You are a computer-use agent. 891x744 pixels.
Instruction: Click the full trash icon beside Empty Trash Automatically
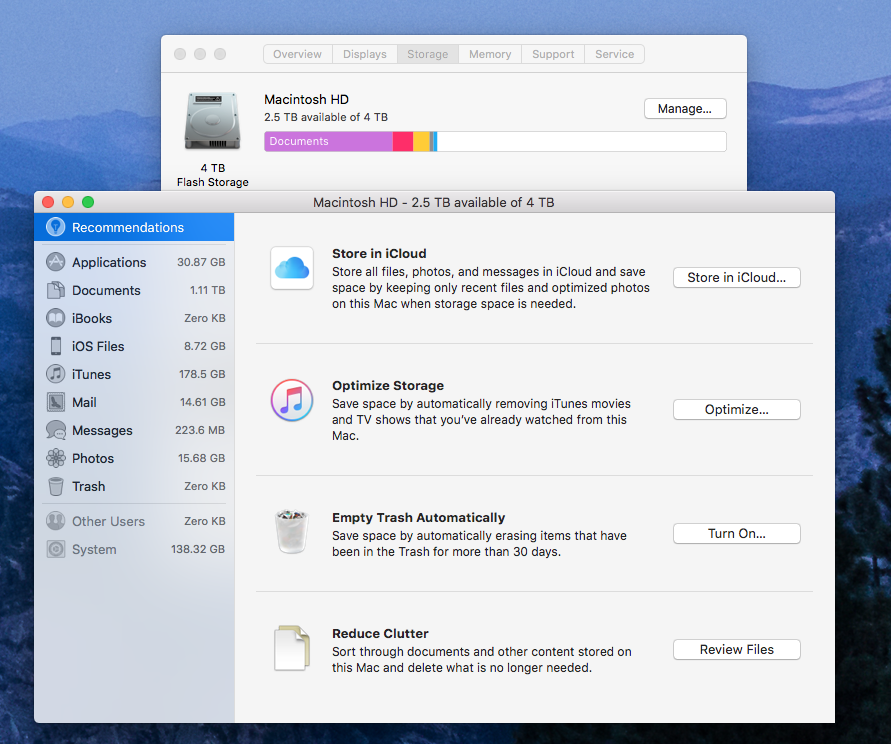[292, 531]
